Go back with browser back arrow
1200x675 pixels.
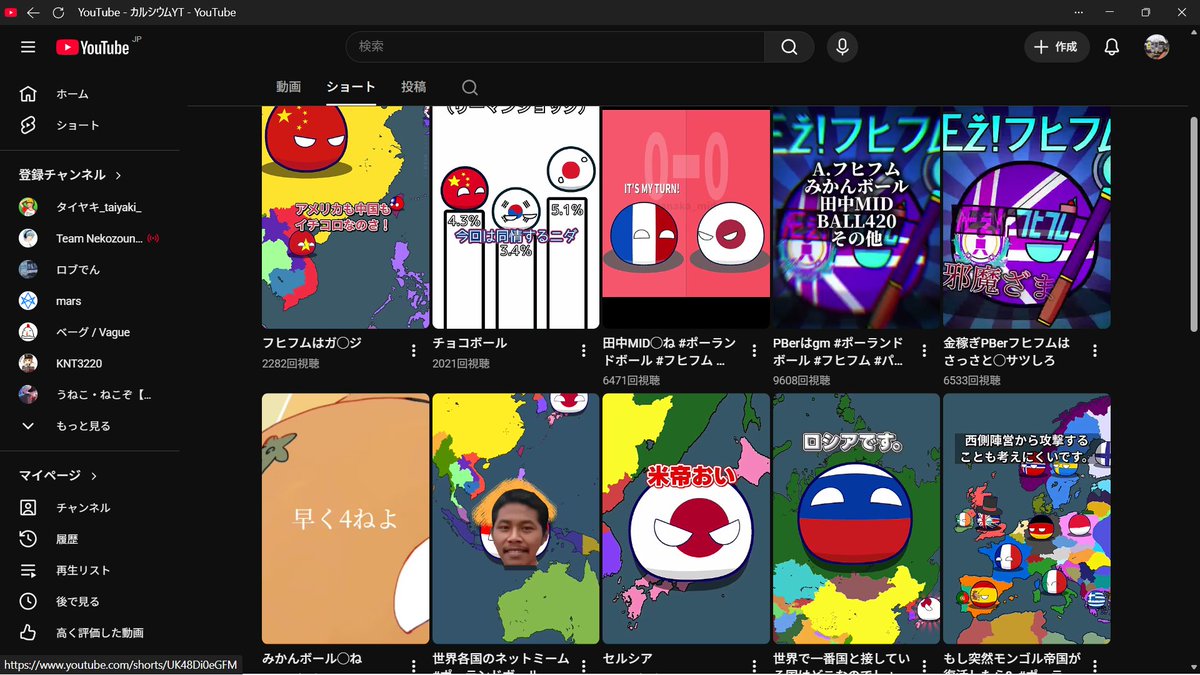(x=33, y=12)
